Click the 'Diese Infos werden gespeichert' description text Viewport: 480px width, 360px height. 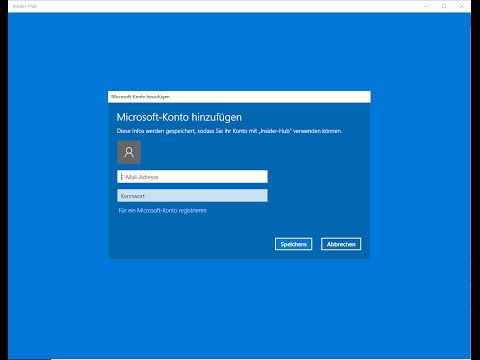229,131
